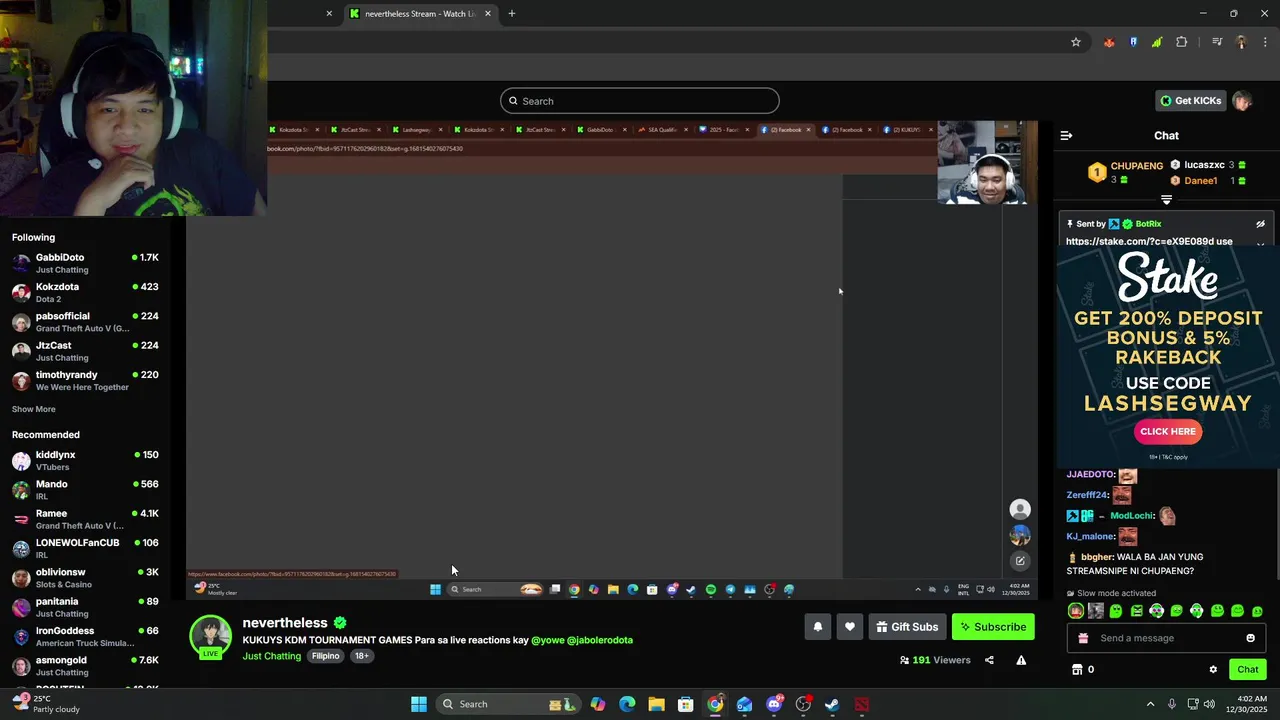Click the Gift Subs button

click(907, 627)
